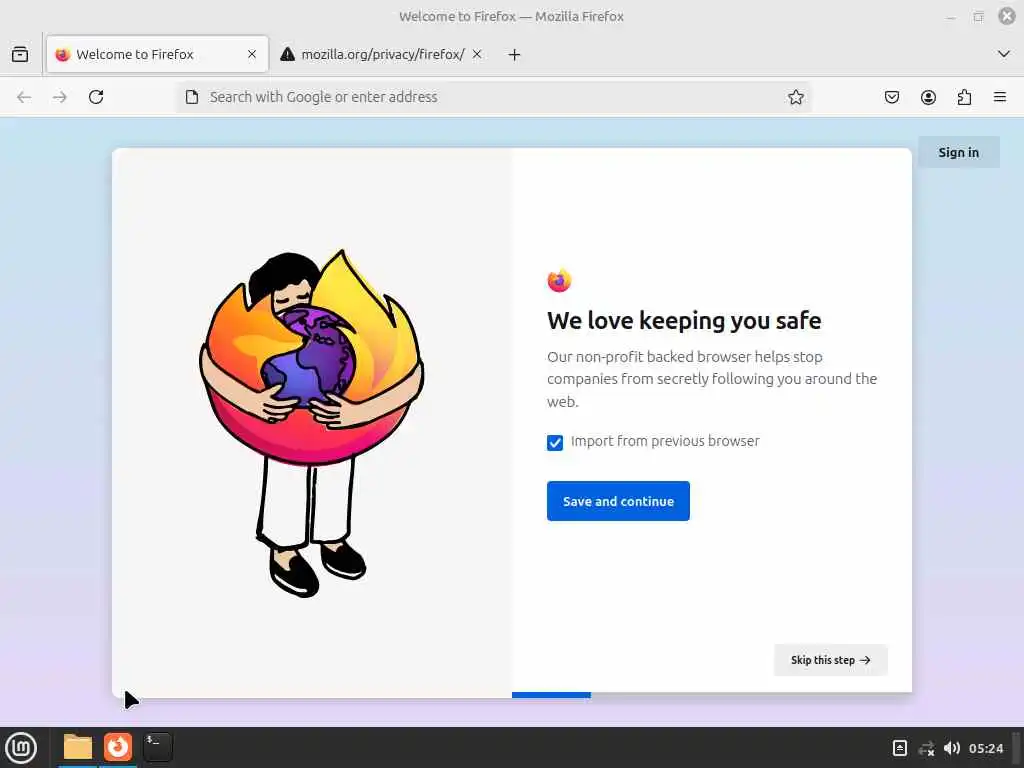
Task: Click the warning icon on mozilla.org tab
Action: click(x=287, y=54)
